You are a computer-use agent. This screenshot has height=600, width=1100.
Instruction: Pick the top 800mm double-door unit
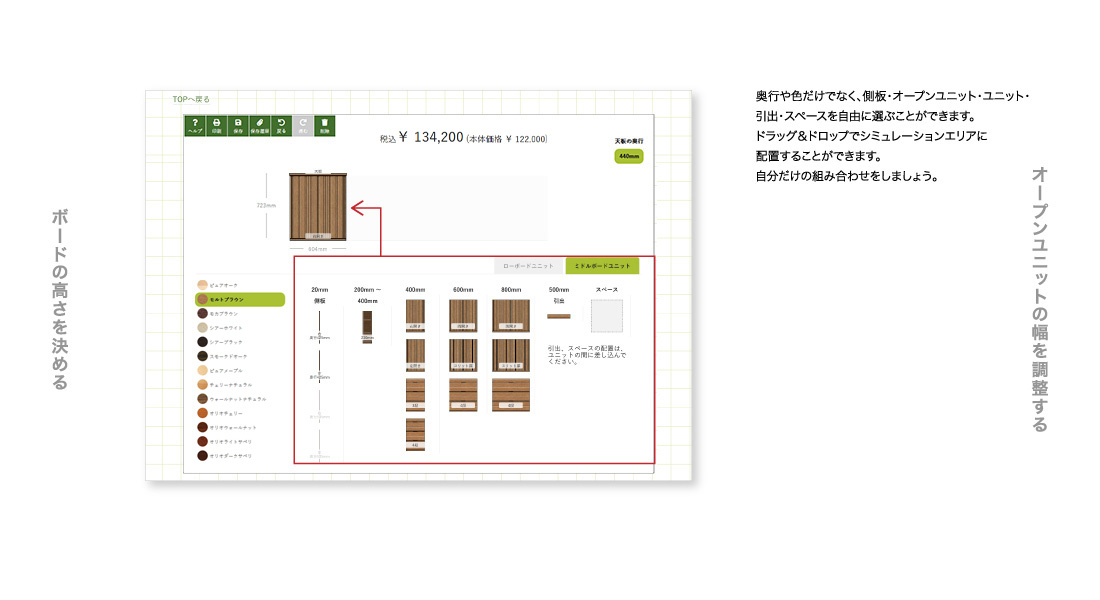point(511,315)
